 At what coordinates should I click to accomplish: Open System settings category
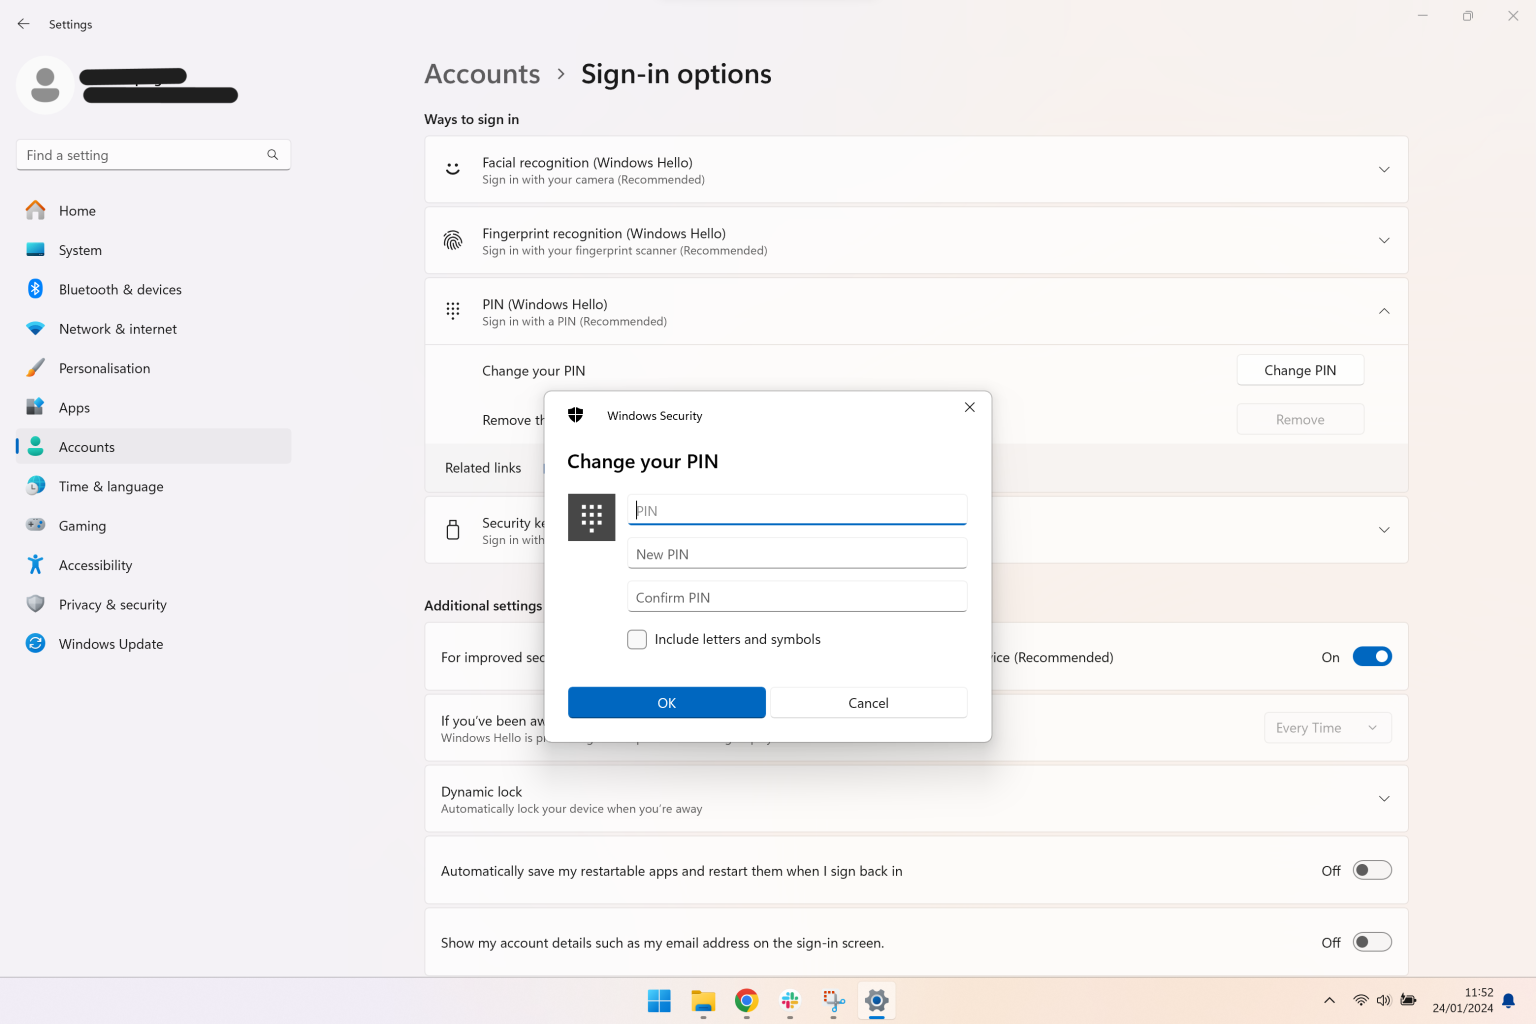(154, 250)
